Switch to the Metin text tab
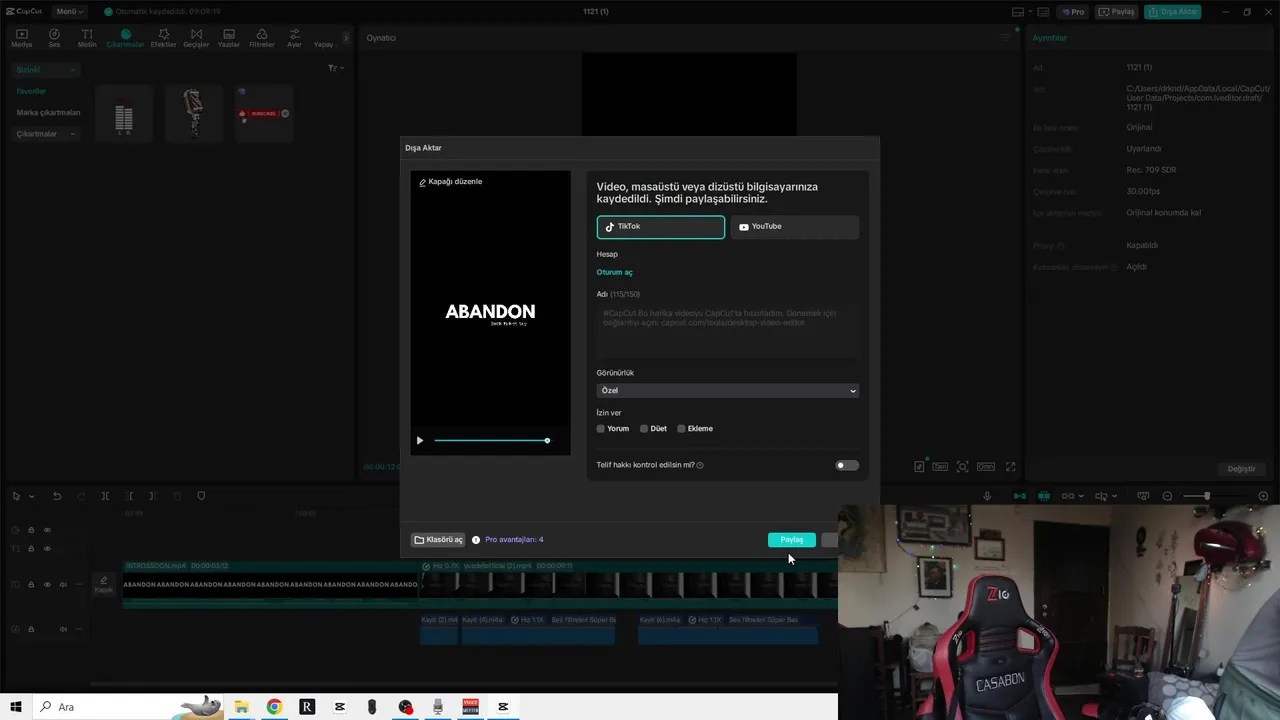 point(87,38)
